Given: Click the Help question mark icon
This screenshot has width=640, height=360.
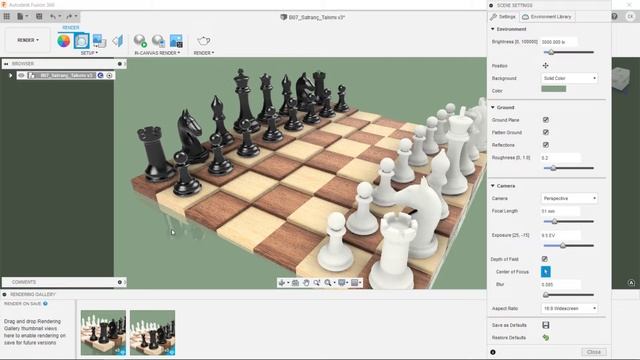Looking at the screenshot, I should tap(614, 16).
